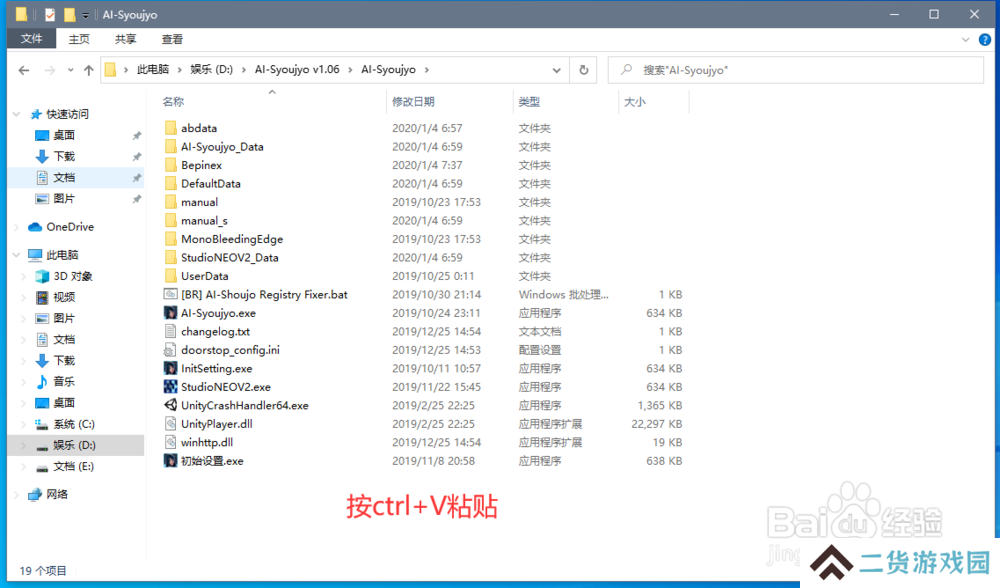Click the search AI-Syoujyo box
Viewport: 1000px width, 588px height.
coord(795,70)
